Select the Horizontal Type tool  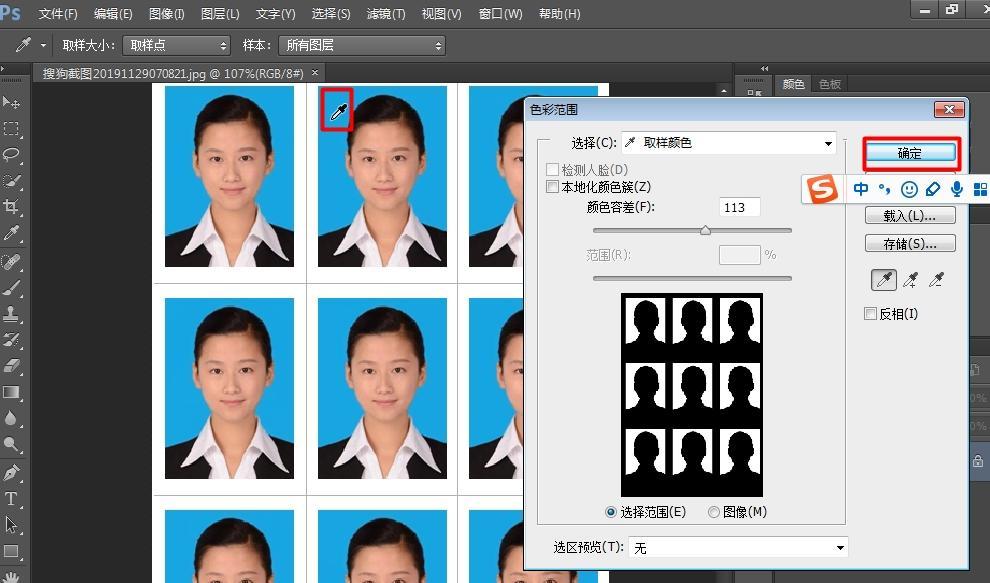click(x=11, y=498)
